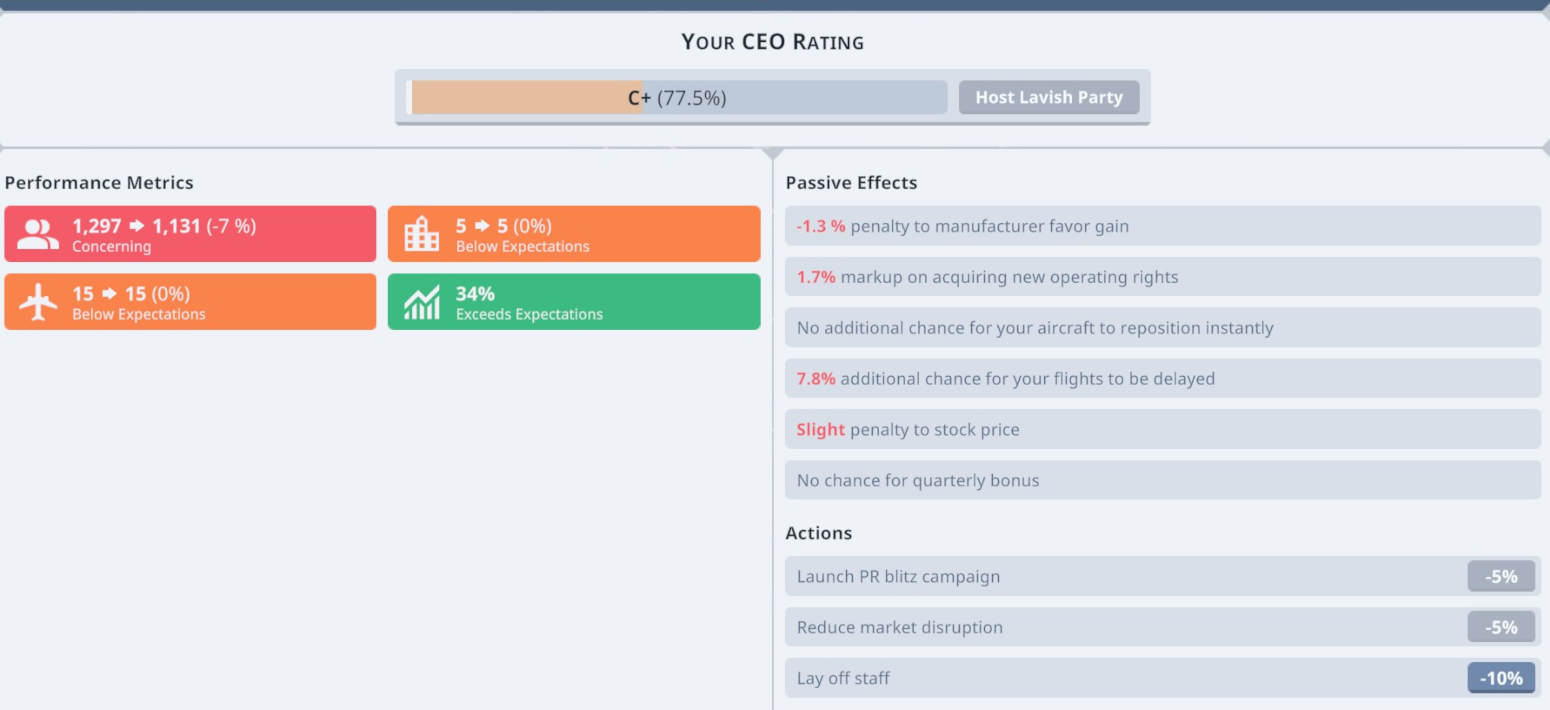Click the building icon in the 5 → 5 card
The width and height of the screenshot is (1550, 710).
click(x=421, y=234)
